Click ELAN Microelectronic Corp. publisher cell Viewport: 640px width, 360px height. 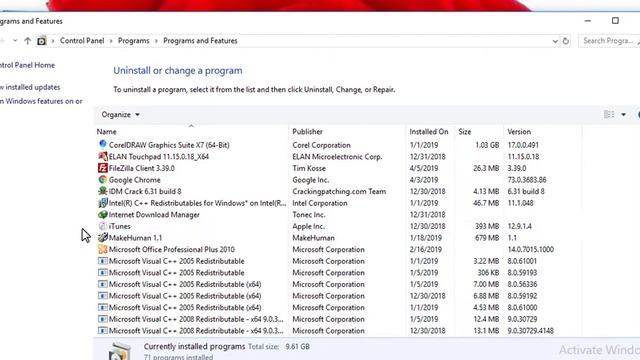point(337,156)
